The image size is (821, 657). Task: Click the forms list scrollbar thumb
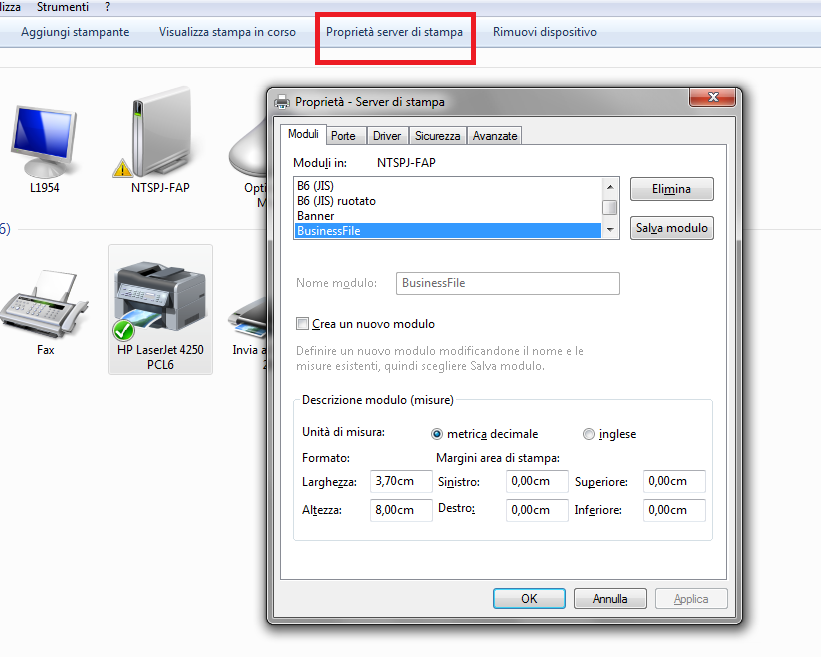click(x=609, y=208)
